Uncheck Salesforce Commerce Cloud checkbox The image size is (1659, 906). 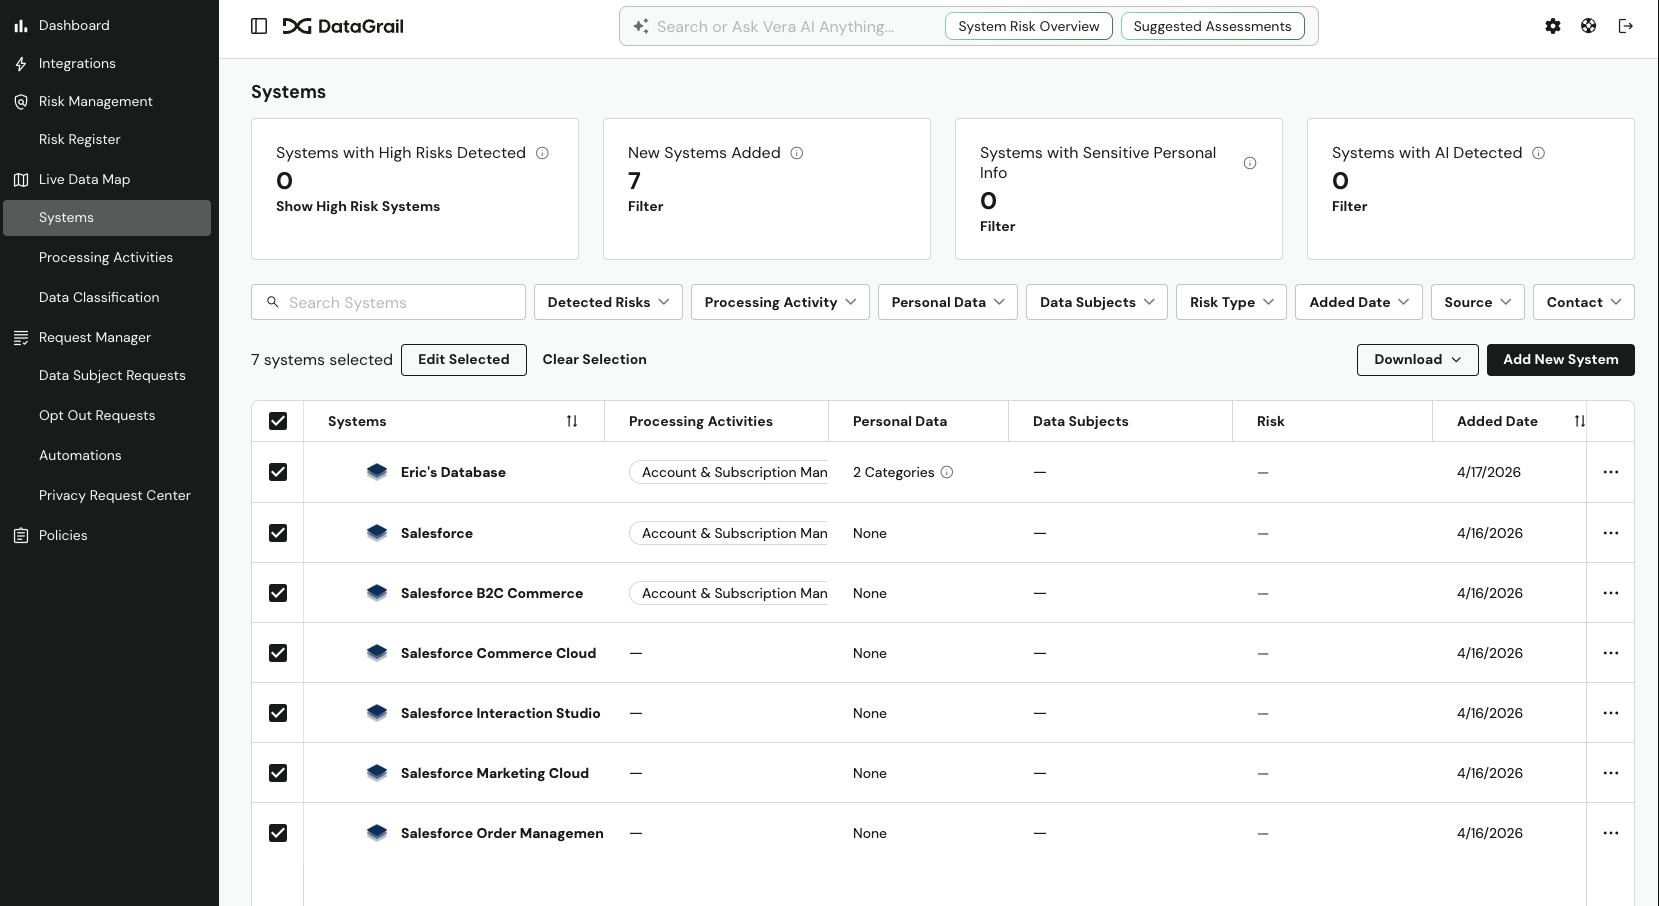278,653
